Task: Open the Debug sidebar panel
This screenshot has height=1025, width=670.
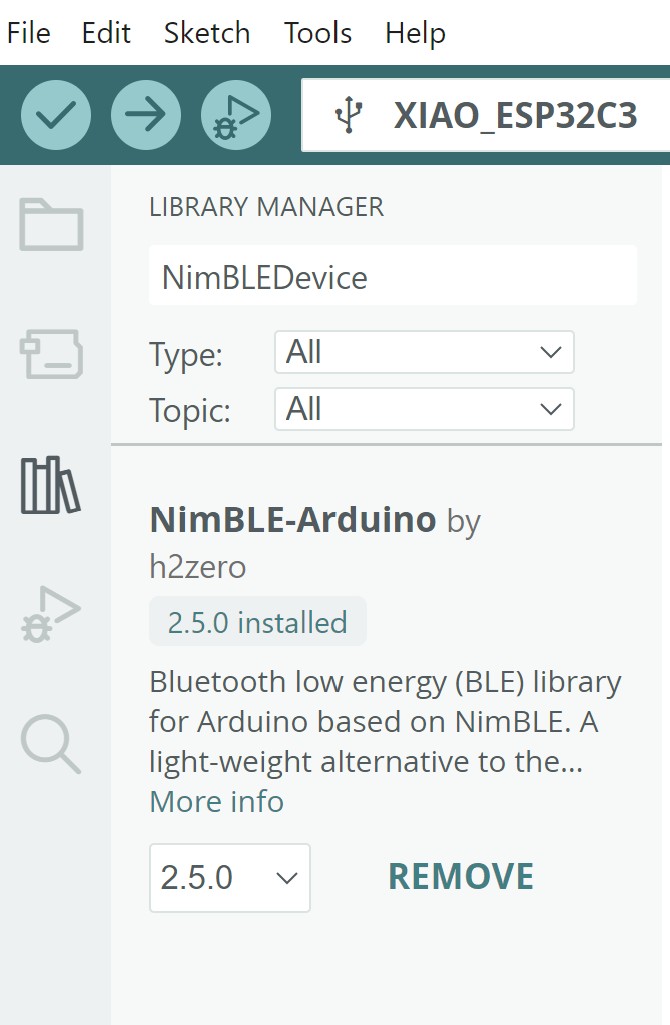Action: (x=51, y=613)
